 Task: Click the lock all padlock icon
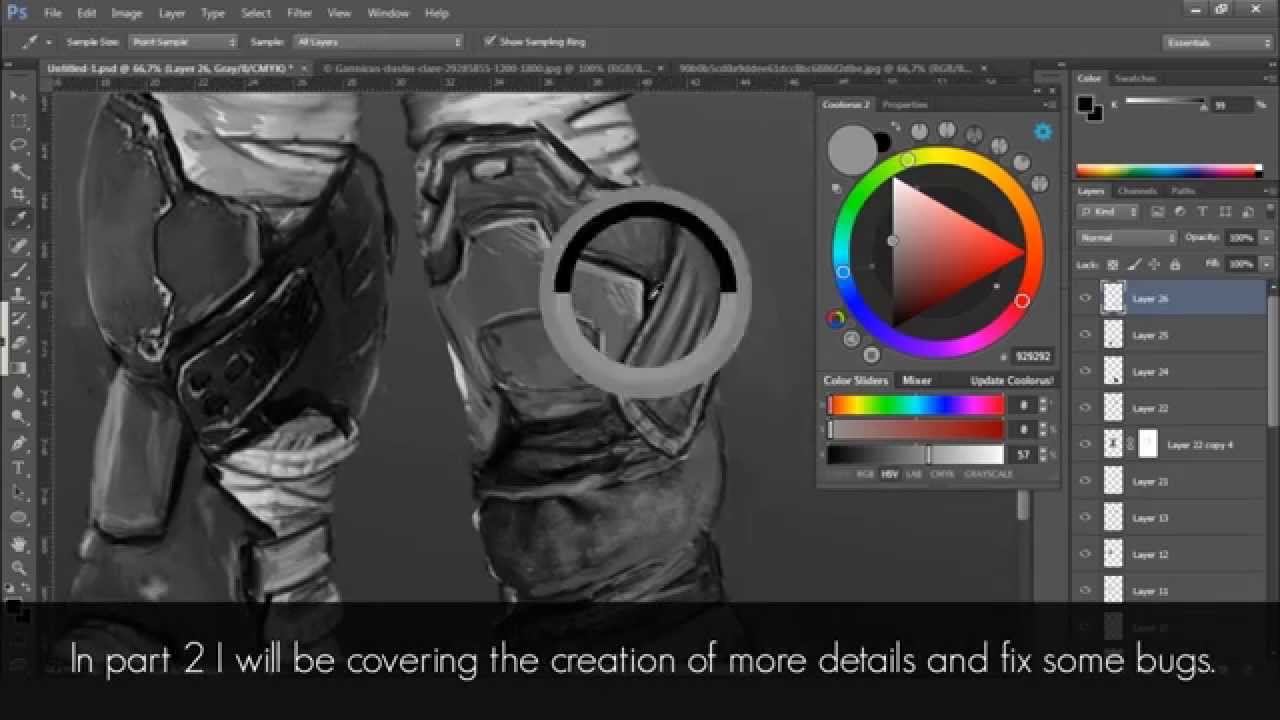click(1175, 265)
